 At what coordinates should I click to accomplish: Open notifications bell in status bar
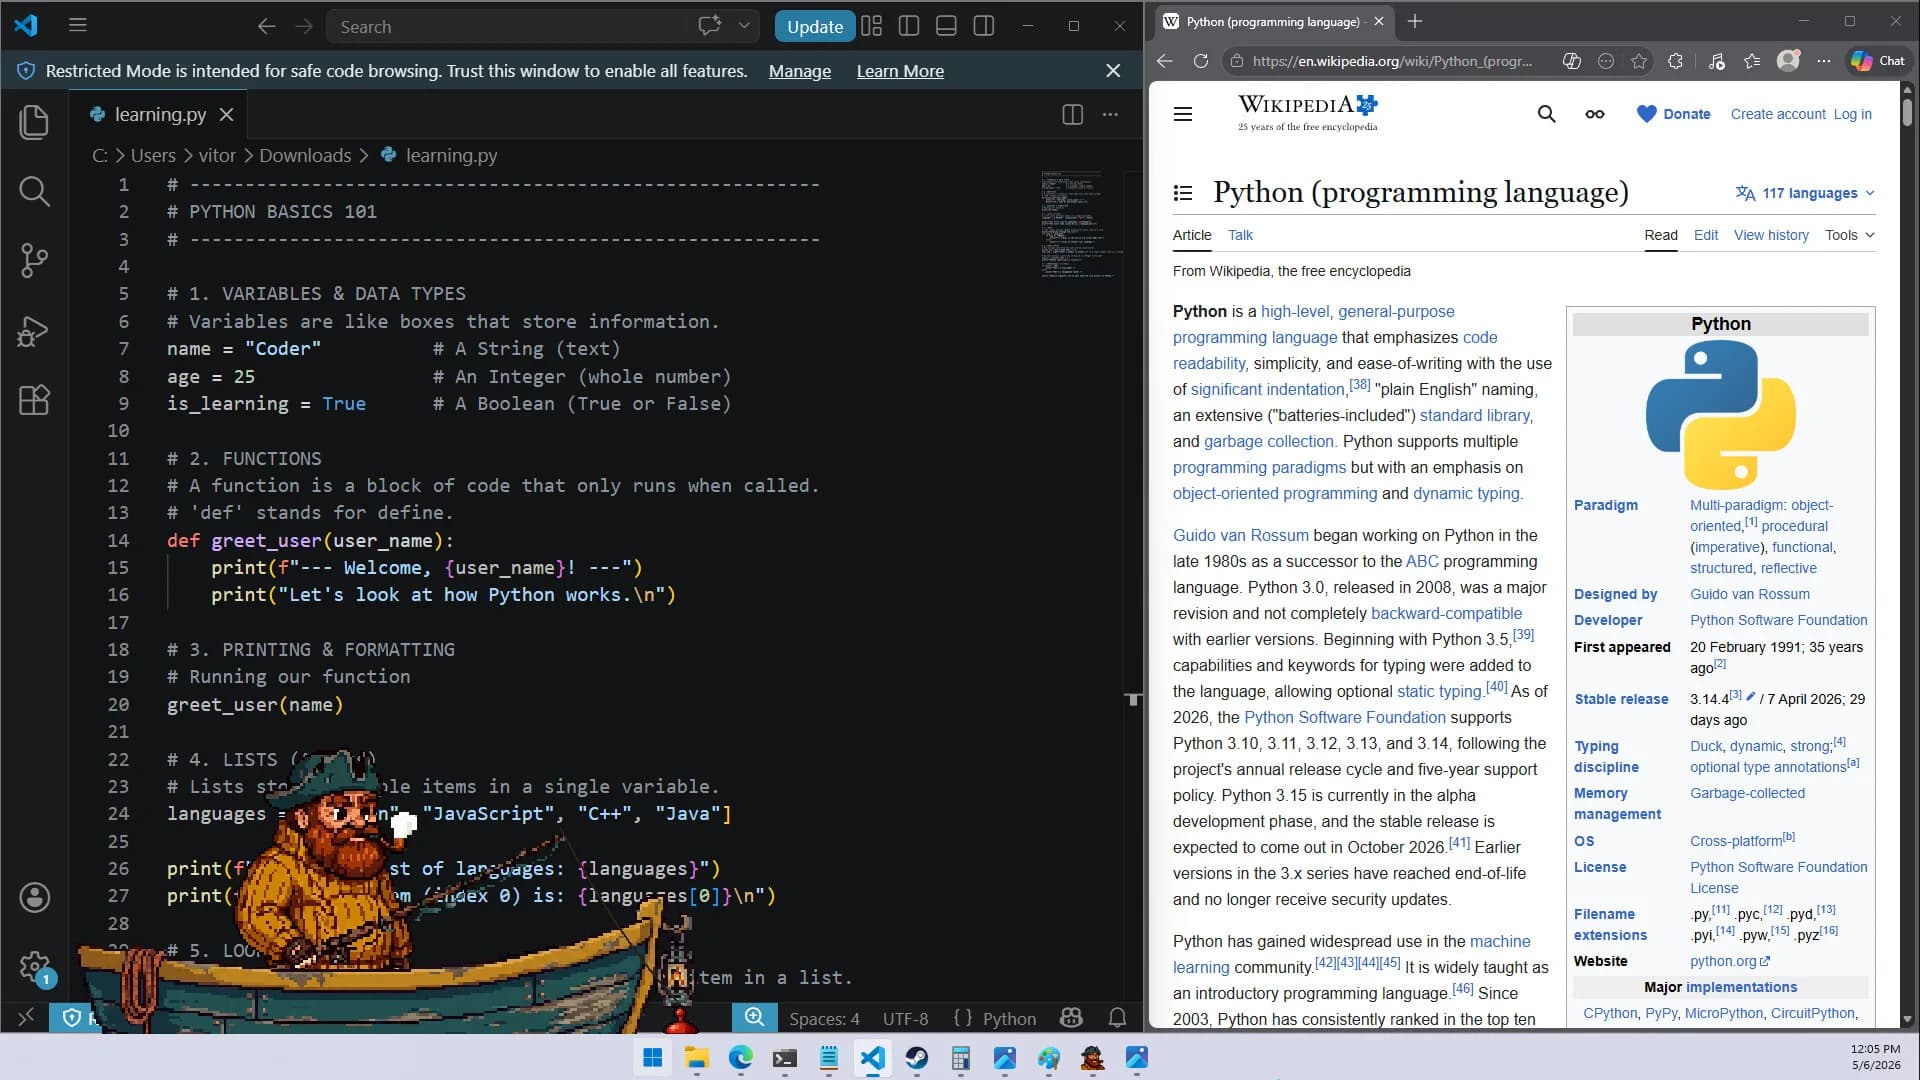[1117, 1018]
